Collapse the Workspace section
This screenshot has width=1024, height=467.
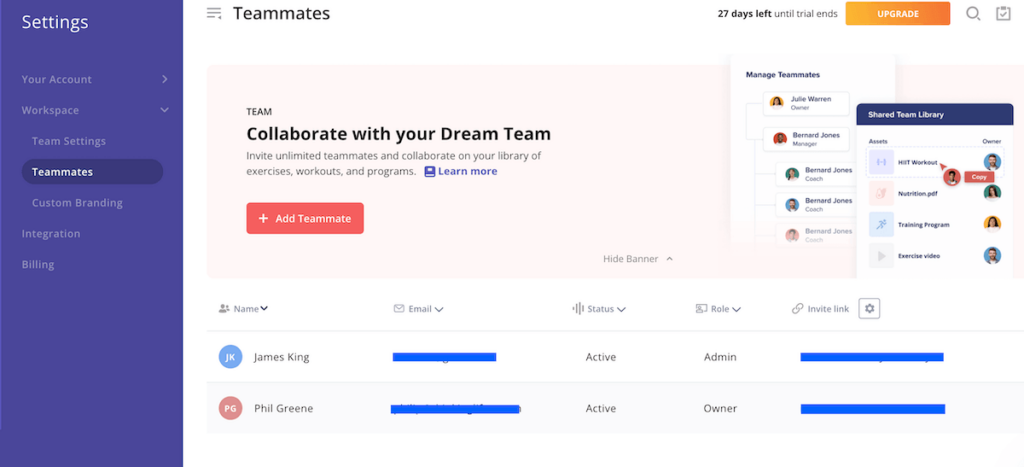coord(165,110)
